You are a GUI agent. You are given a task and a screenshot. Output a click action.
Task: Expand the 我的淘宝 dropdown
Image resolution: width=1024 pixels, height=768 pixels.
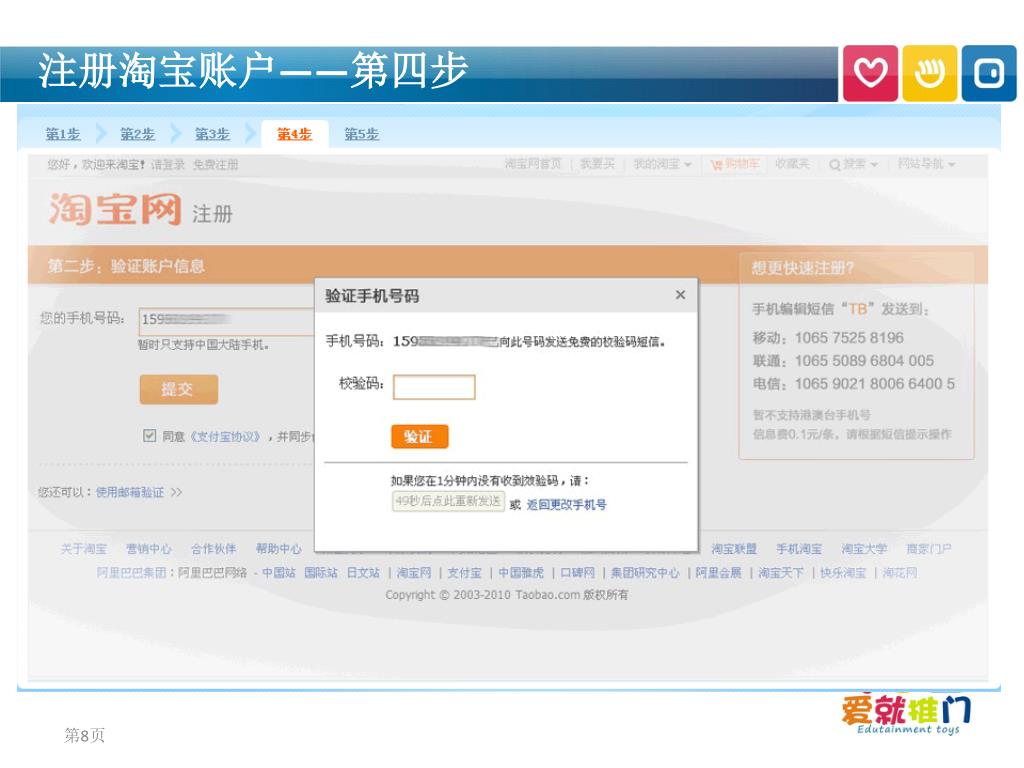pos(662,164)
